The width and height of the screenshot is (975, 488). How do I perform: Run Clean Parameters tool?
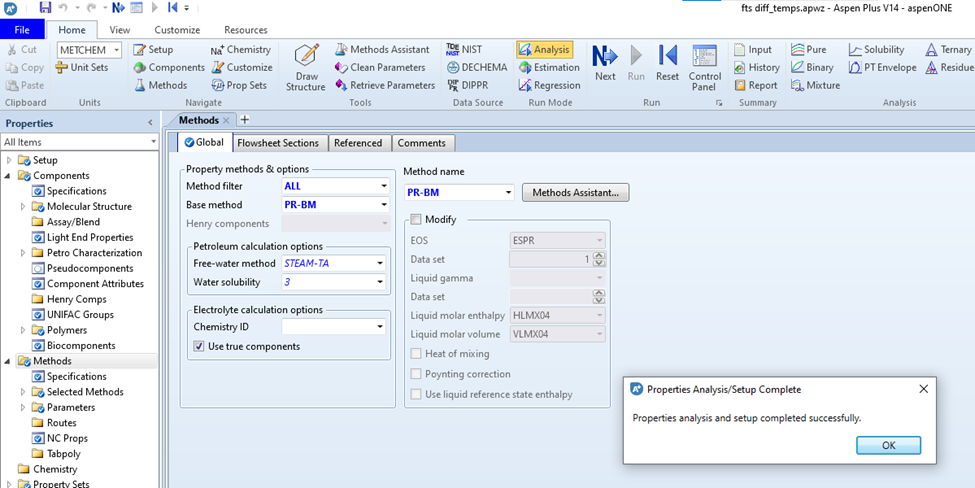(380, 67)
